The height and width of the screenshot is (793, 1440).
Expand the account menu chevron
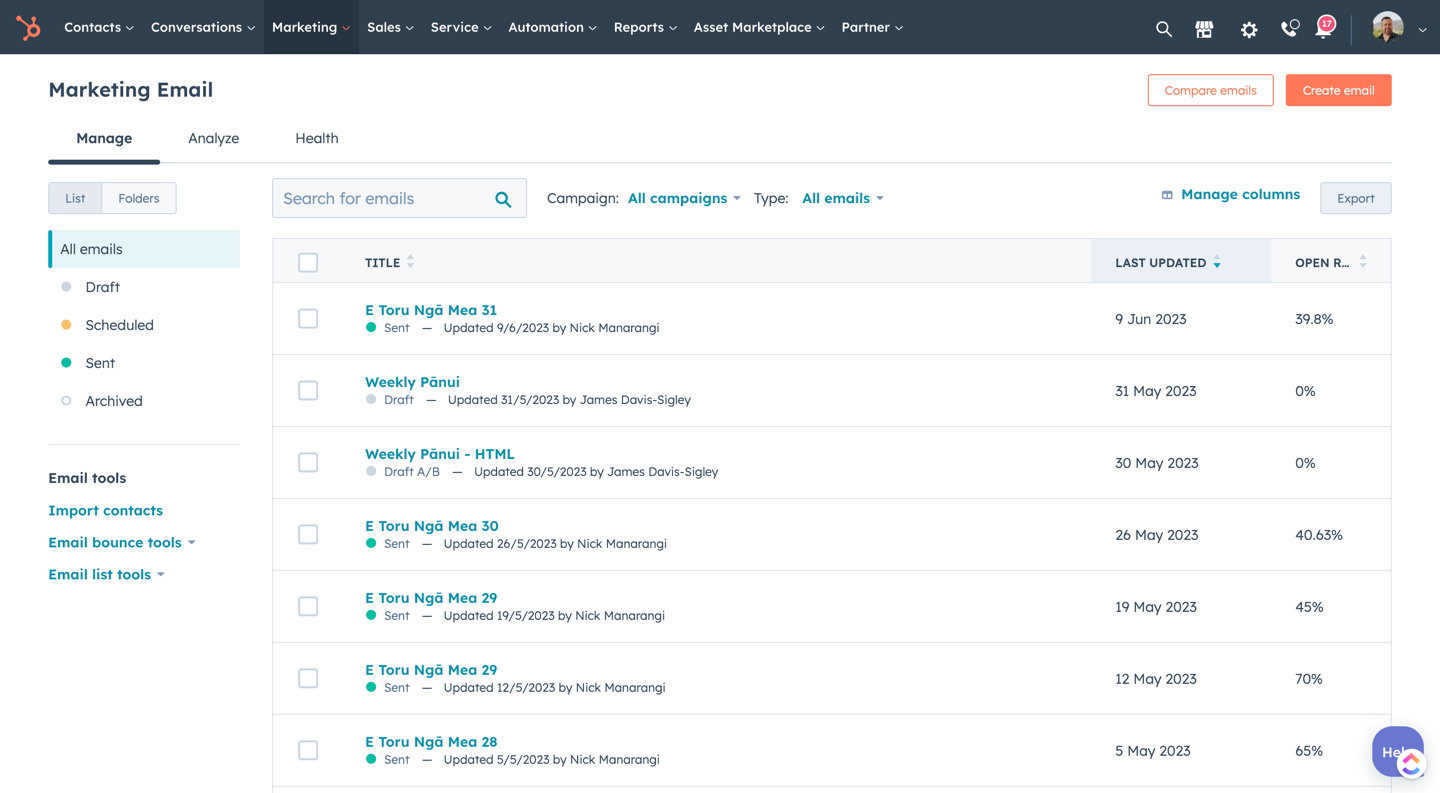tap(1423, 30)
